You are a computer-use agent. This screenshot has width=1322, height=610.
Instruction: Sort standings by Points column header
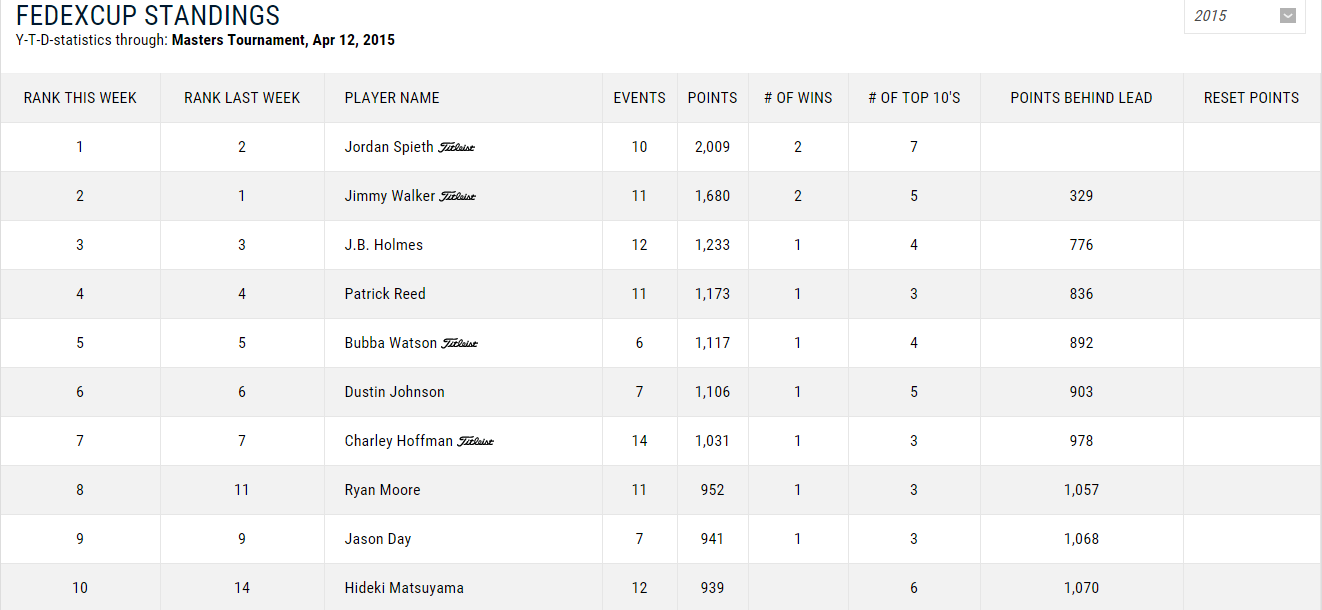click(712, 98)
